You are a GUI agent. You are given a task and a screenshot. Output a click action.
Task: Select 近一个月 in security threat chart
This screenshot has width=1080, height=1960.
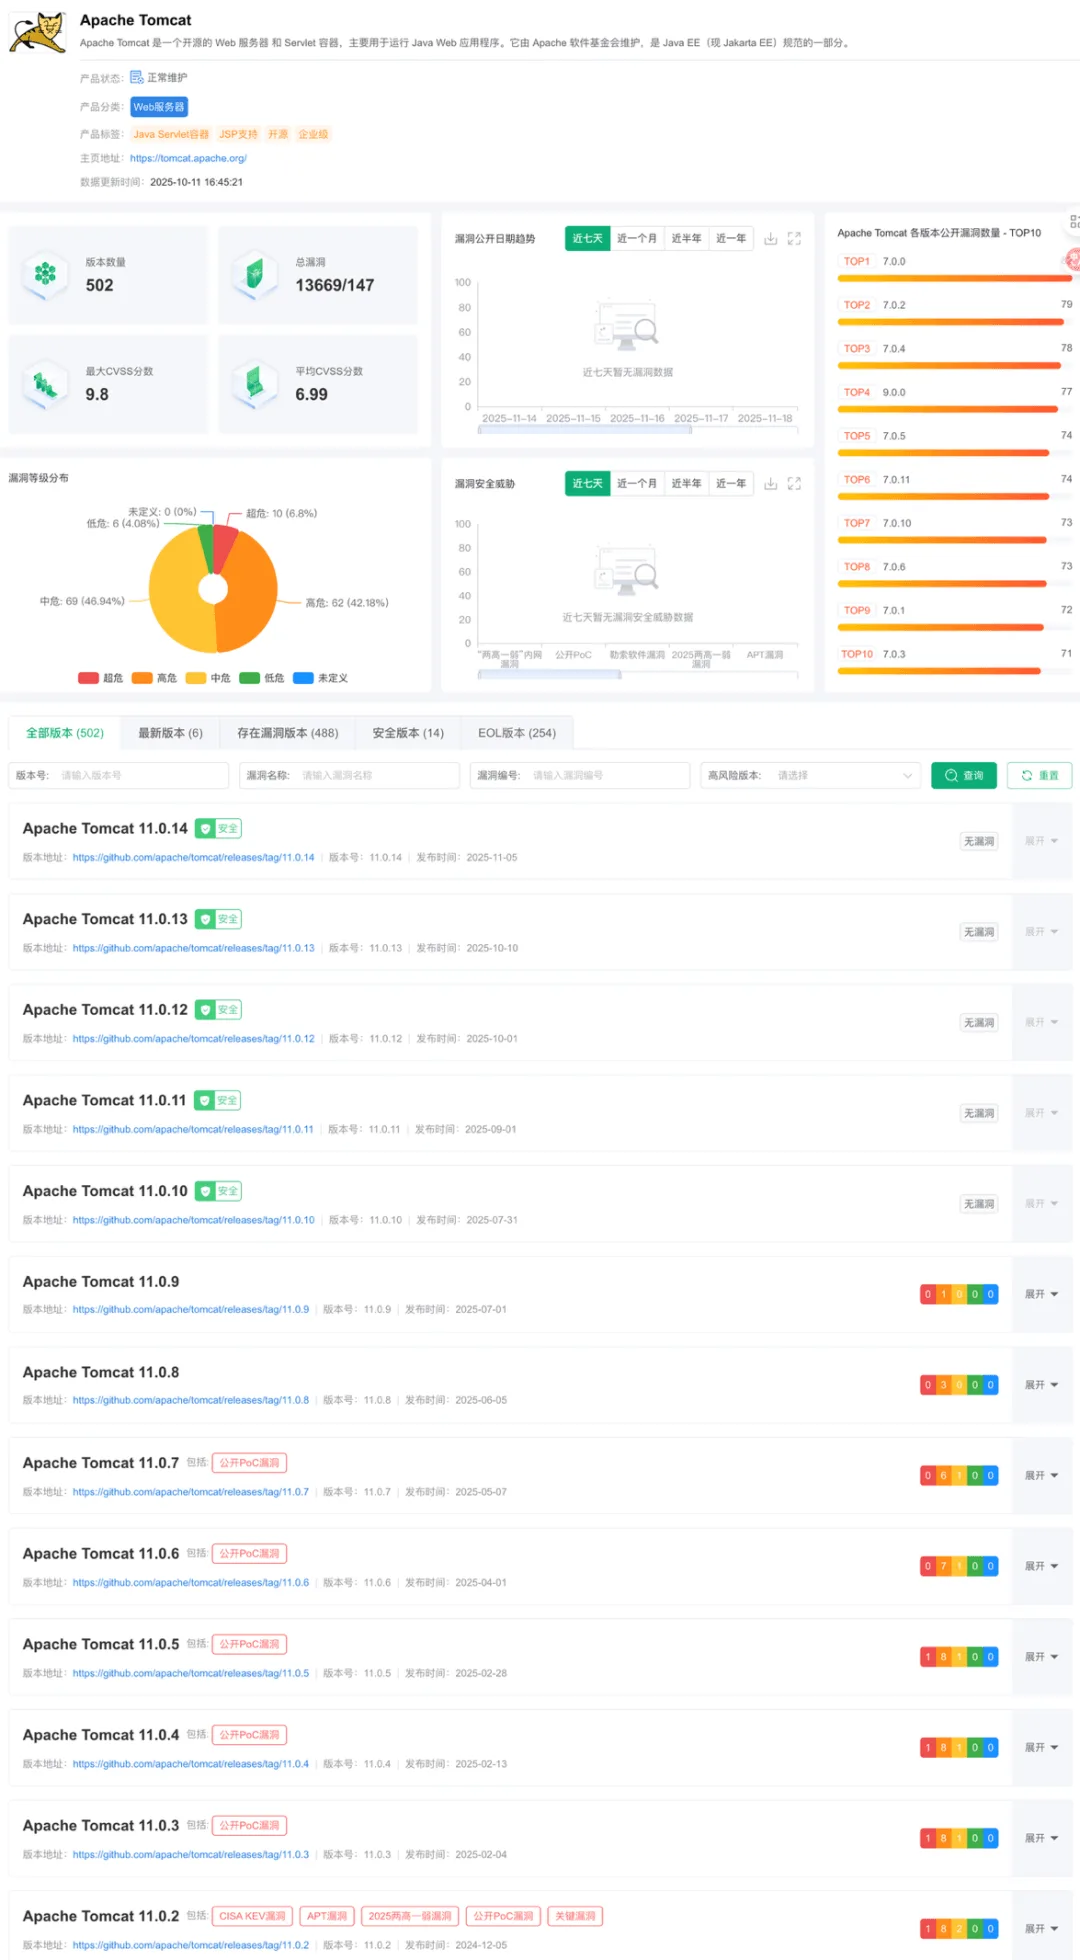tap(637, 484)
